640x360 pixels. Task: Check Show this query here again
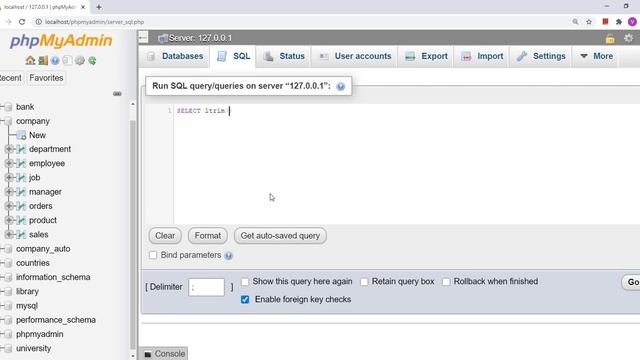point(245,282)
